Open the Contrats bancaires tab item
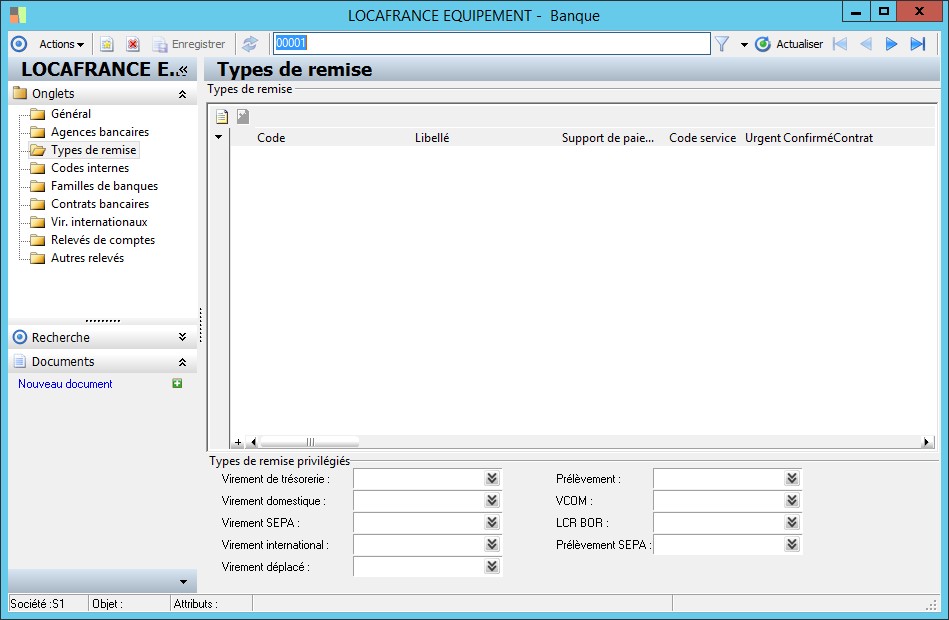The image size is (949, 620). tap(99, 204)
